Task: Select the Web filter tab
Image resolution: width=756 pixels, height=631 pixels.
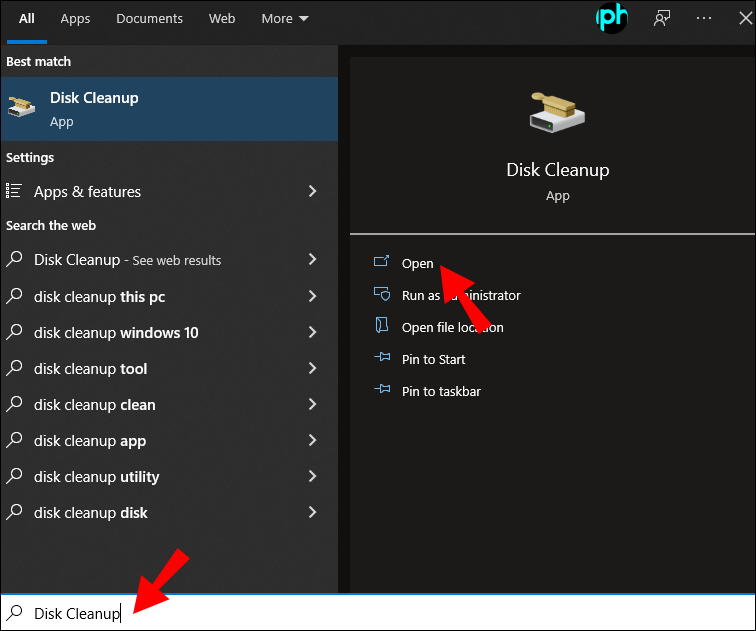Action: (222, 18)
